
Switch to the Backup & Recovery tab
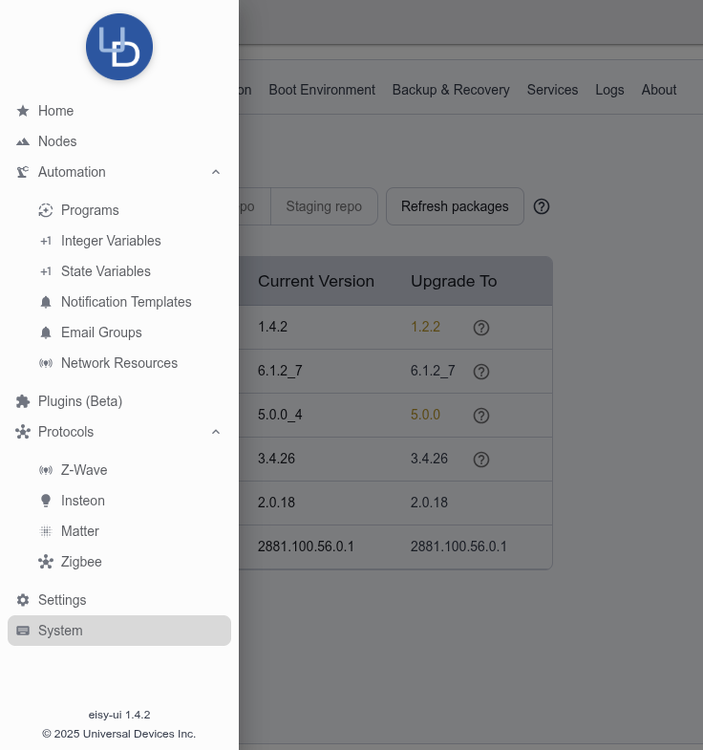[451, 90]
